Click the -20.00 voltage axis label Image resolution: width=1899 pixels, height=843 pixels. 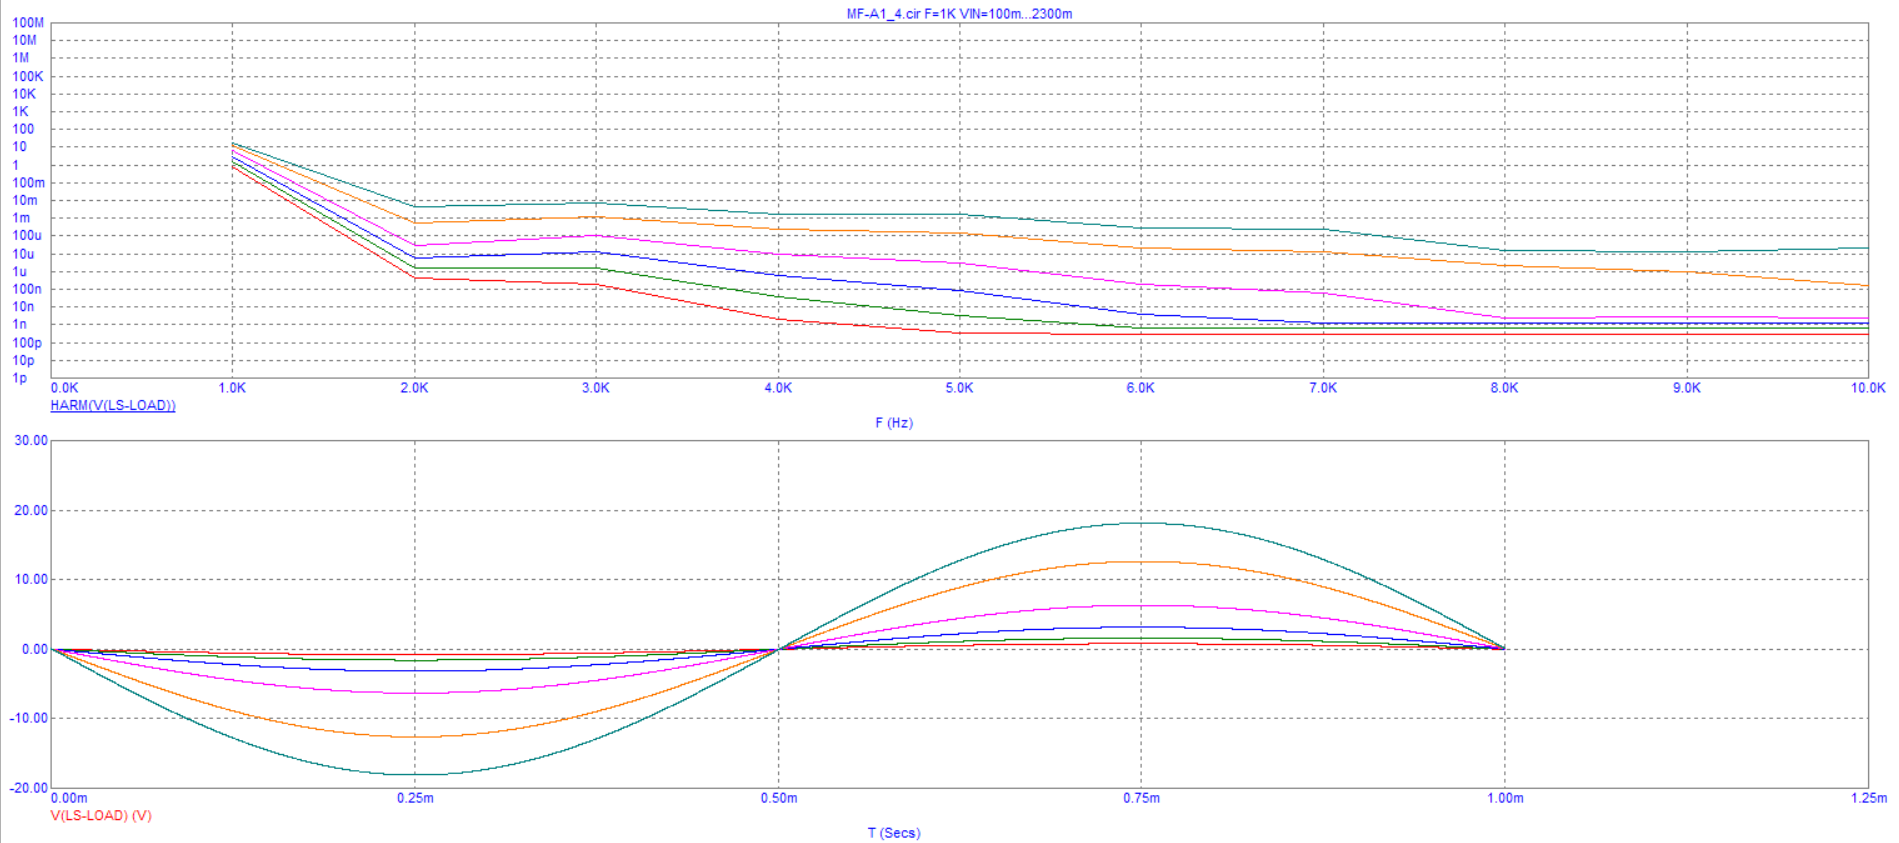pyautogui.click(x=29, y=788)
